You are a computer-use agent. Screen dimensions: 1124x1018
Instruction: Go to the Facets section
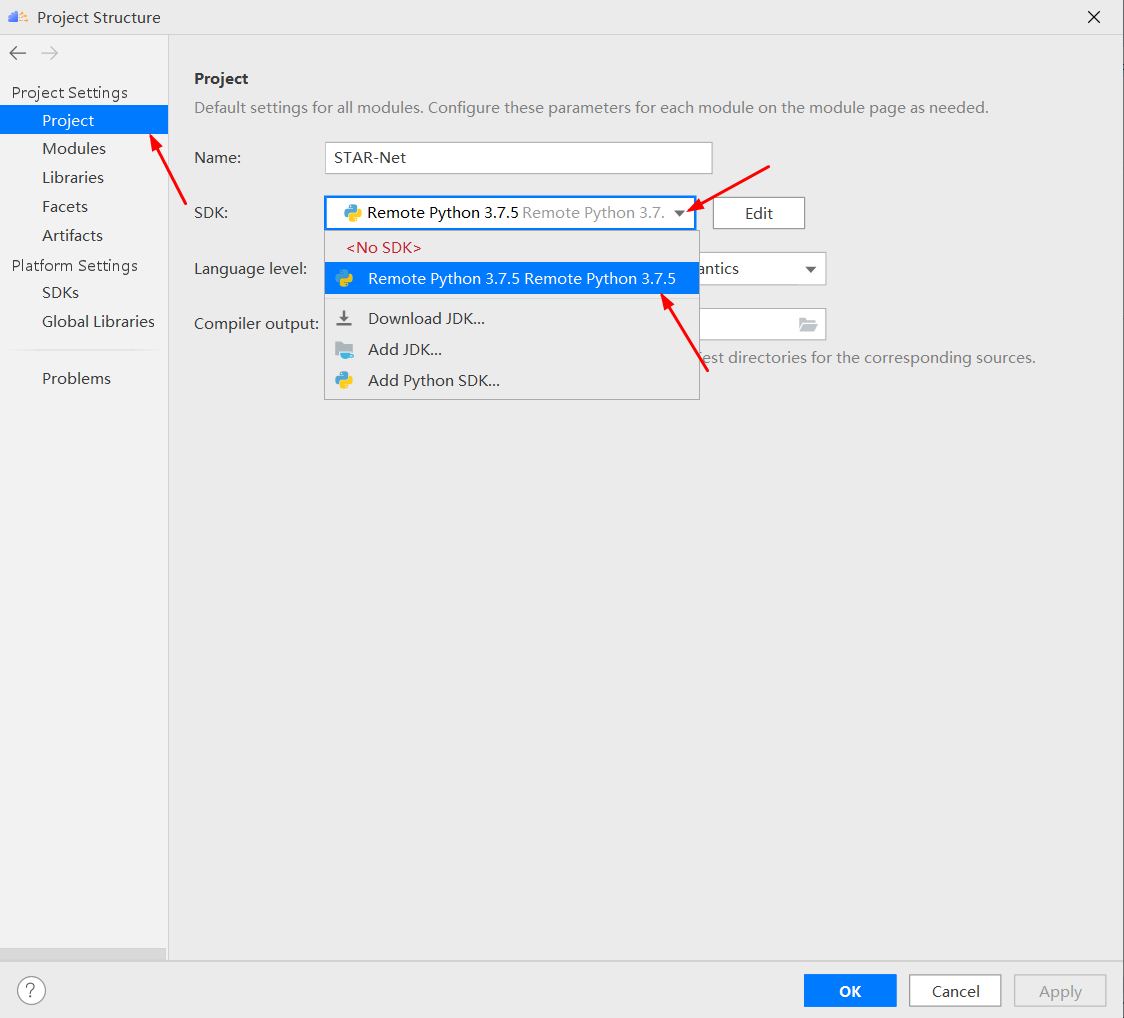click(65, 207)
